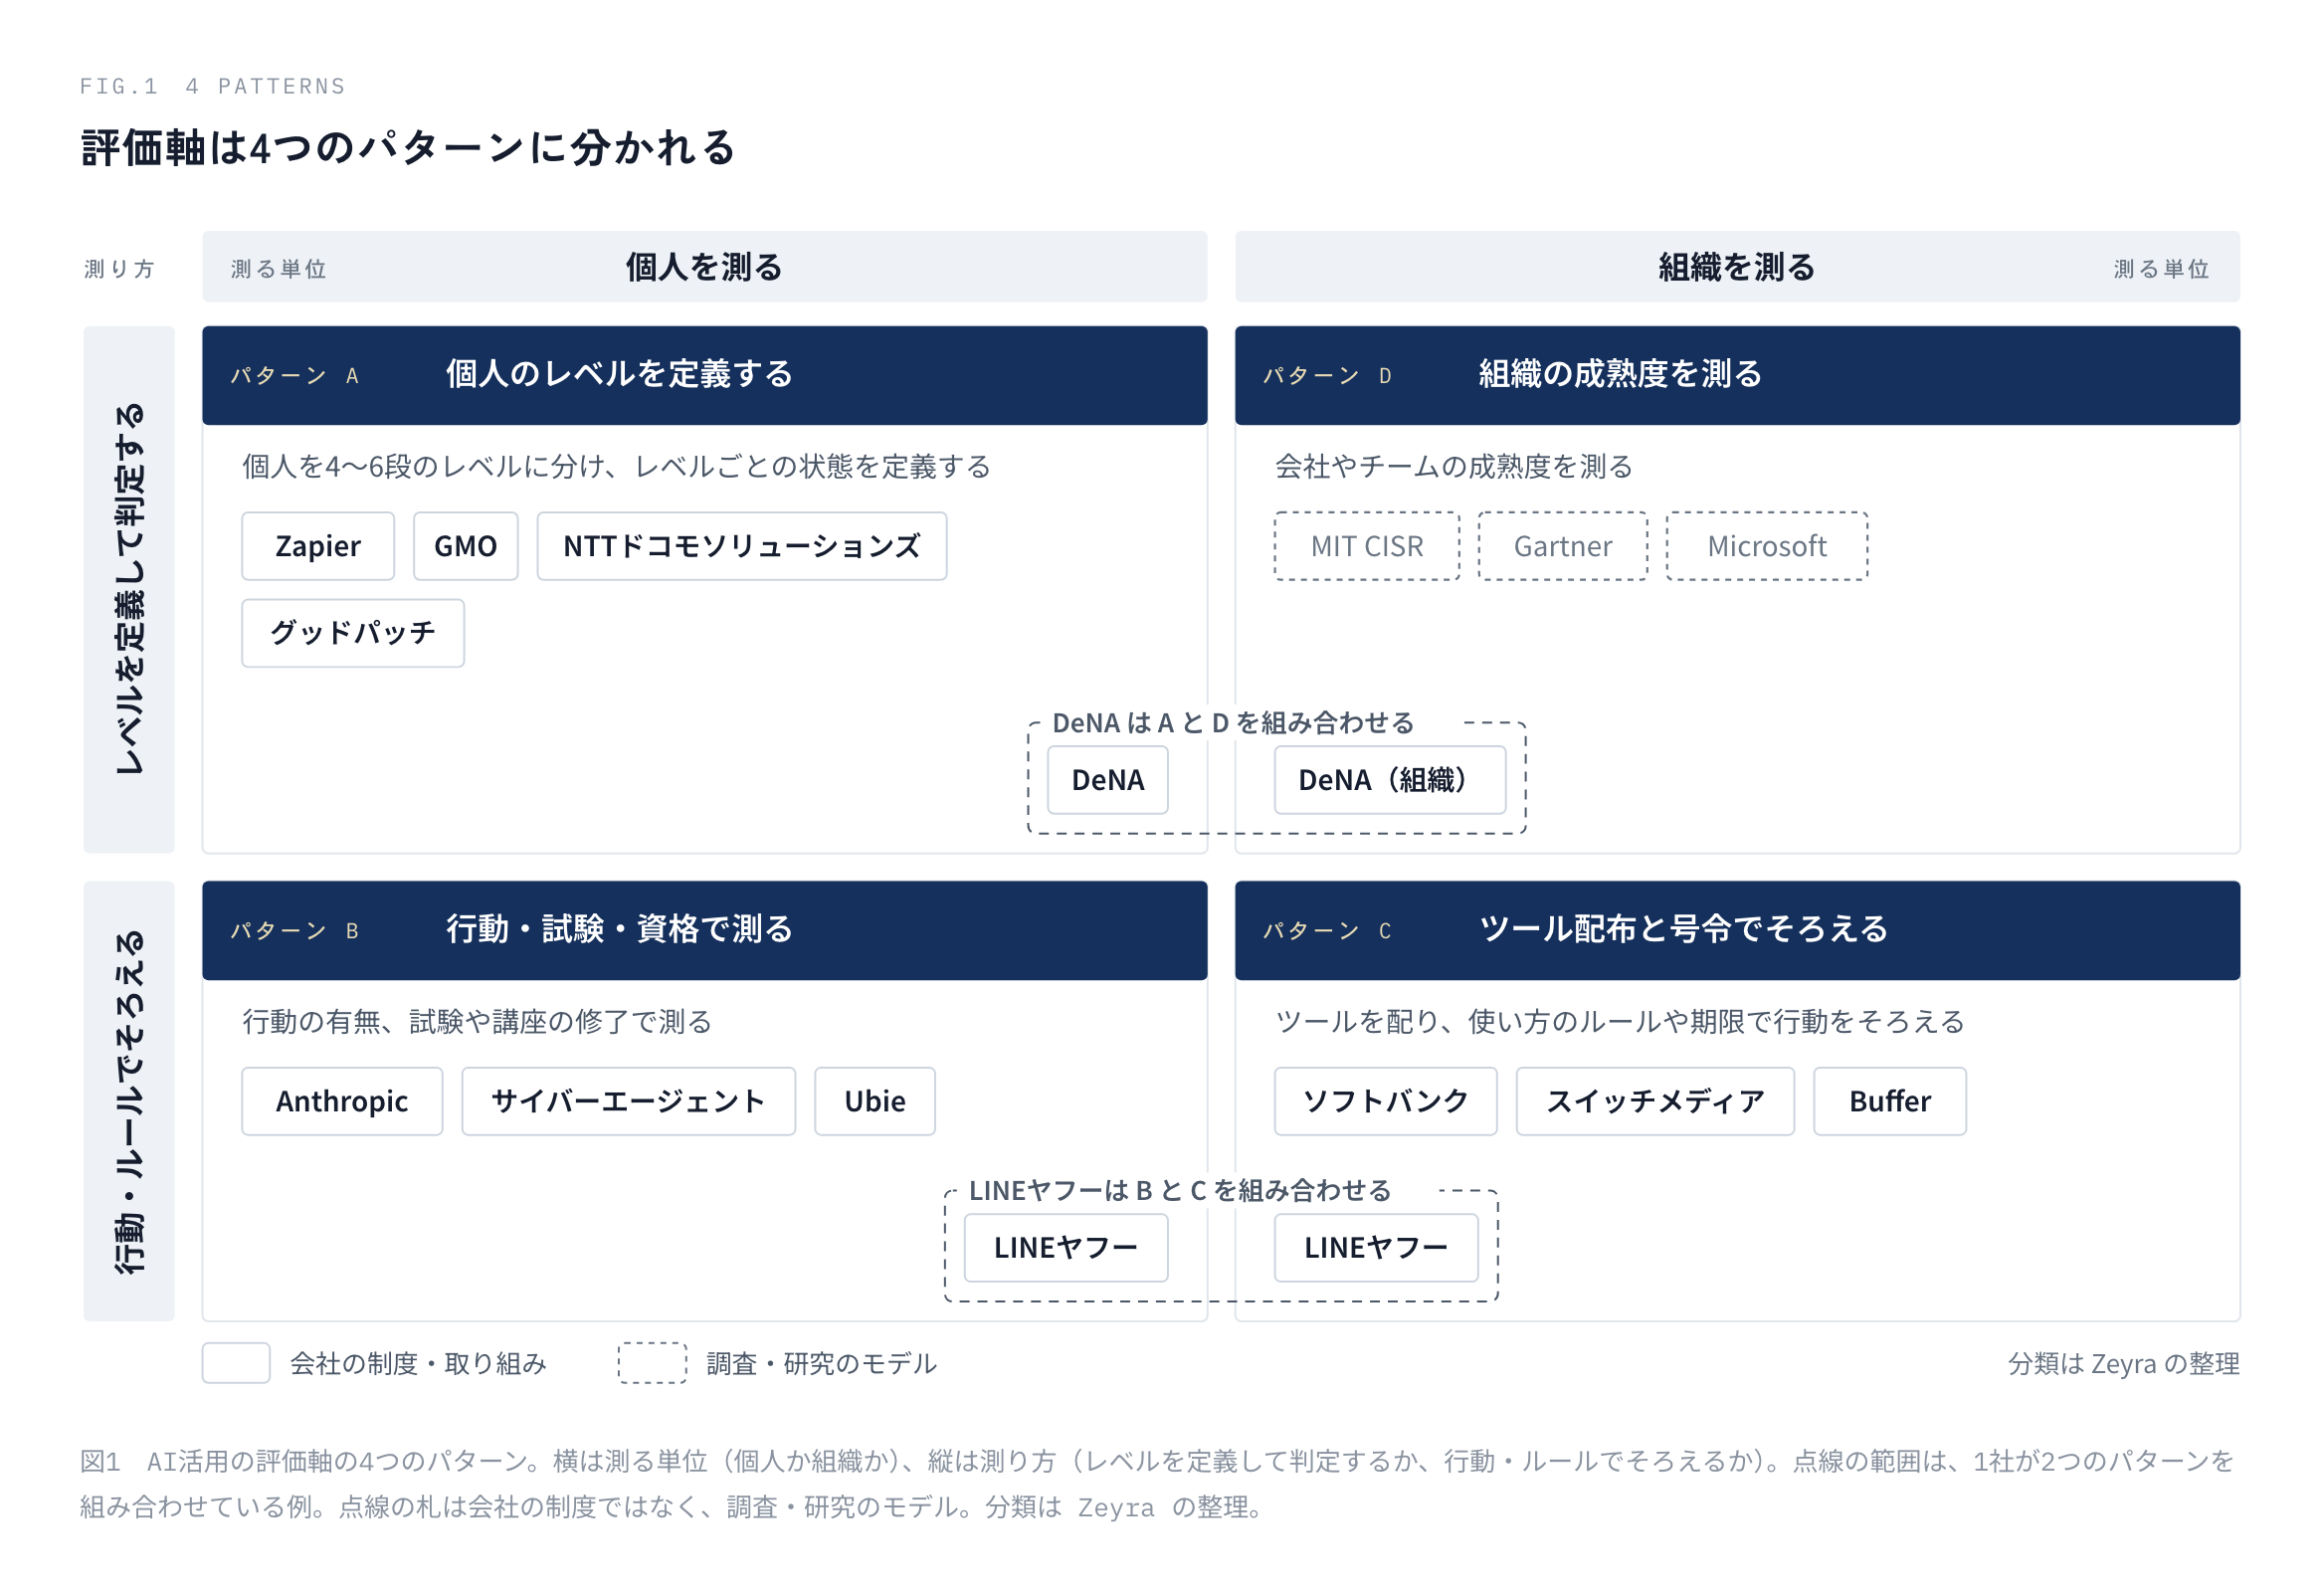This screenshot has width=2324, height=1596.
Task: Click the ソフトバンク chip
Action: coord(1386,1101)
